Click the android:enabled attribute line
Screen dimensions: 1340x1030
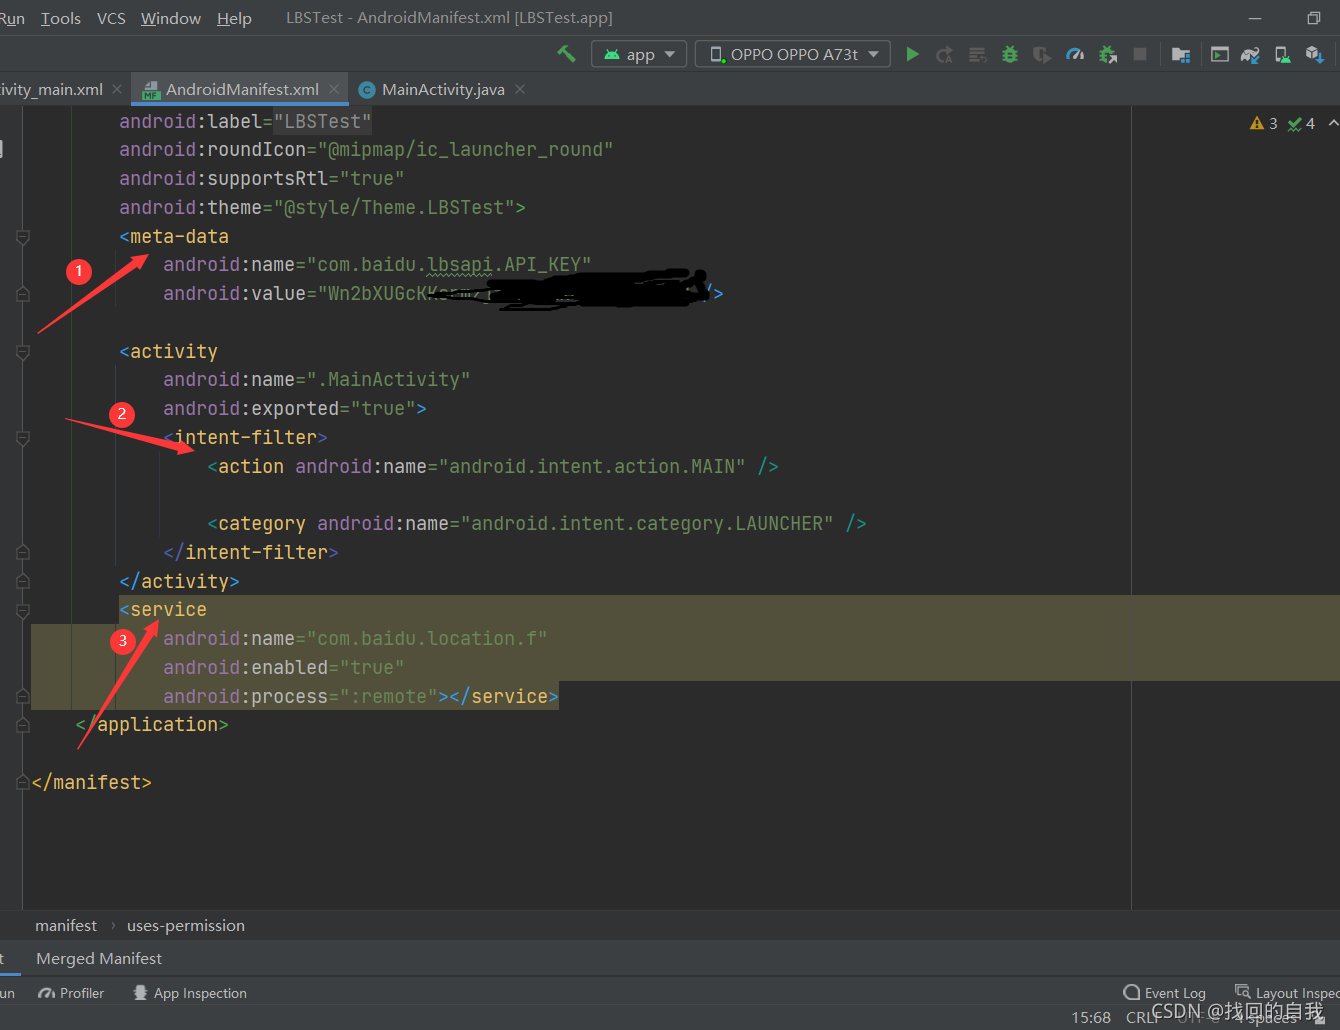point(284,668)
